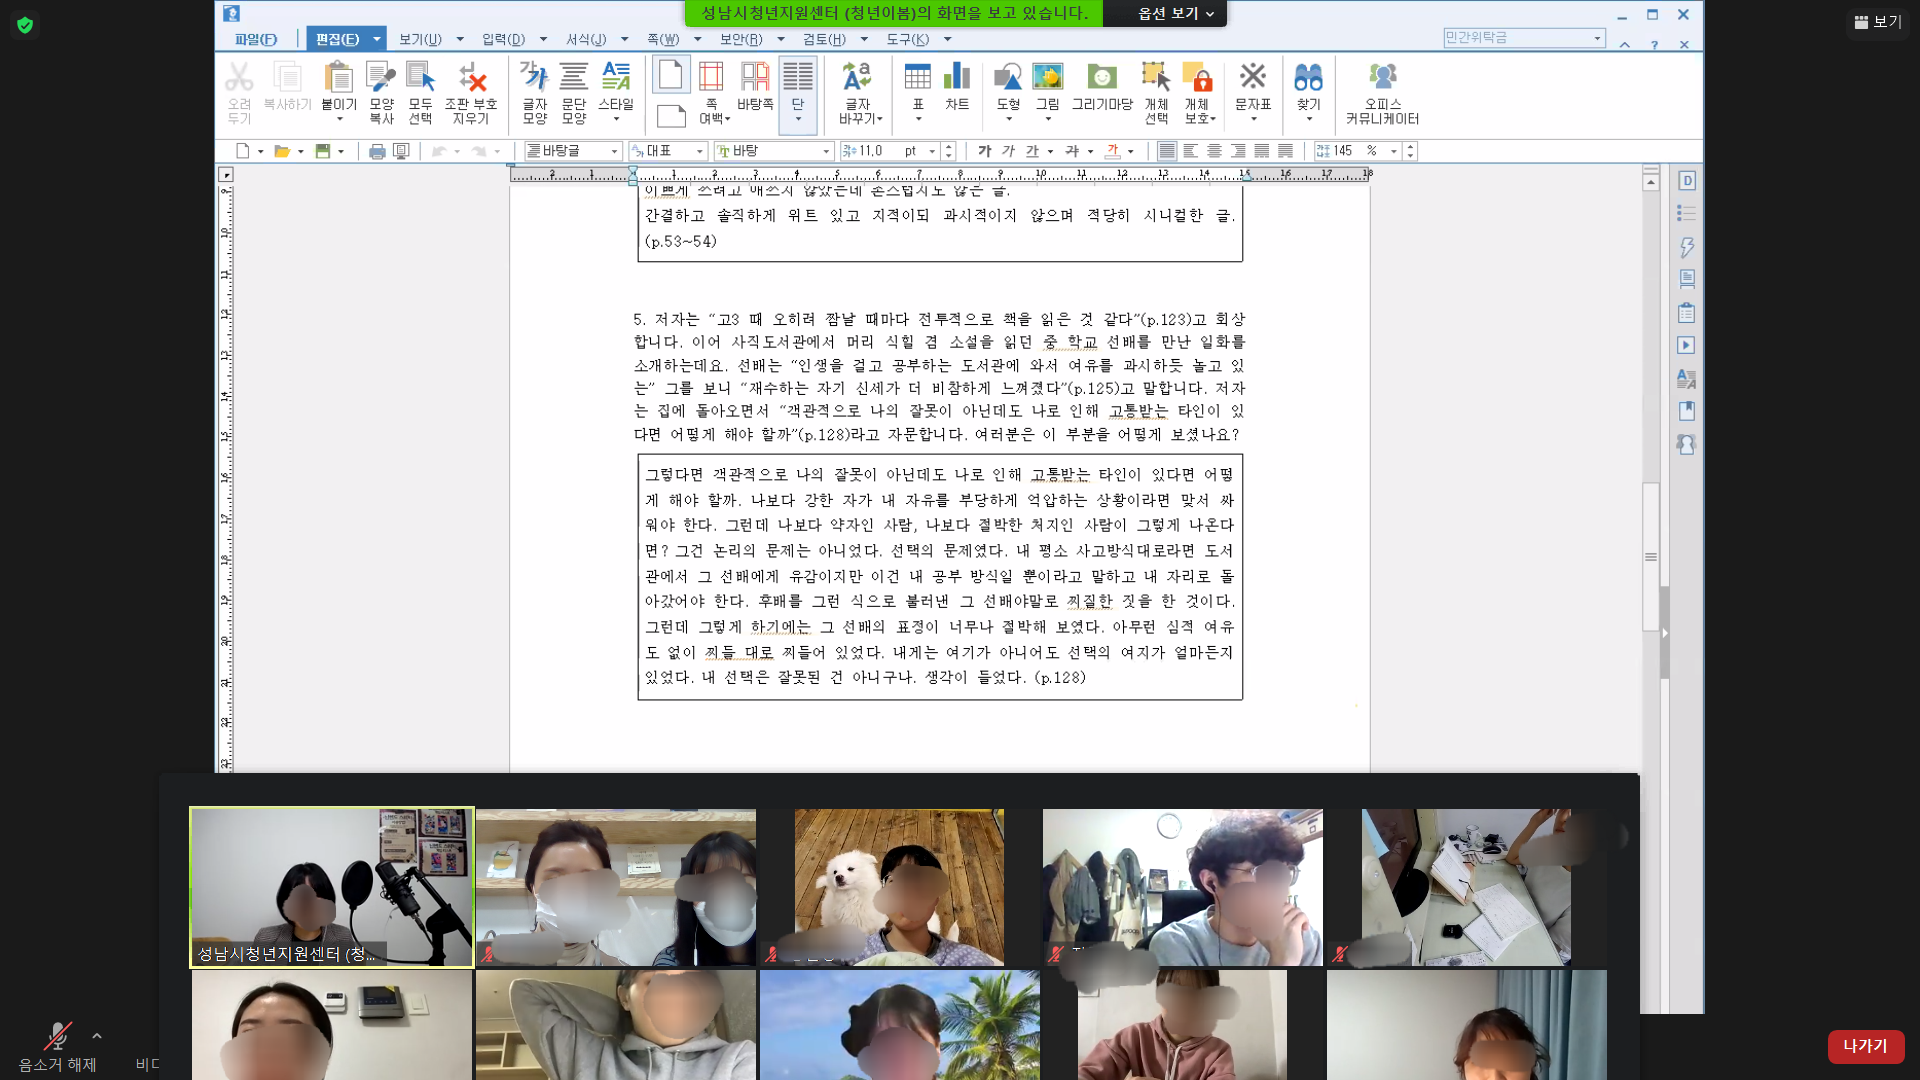
Task: Select landscape page orientation icon
Action: pos(671,115)
